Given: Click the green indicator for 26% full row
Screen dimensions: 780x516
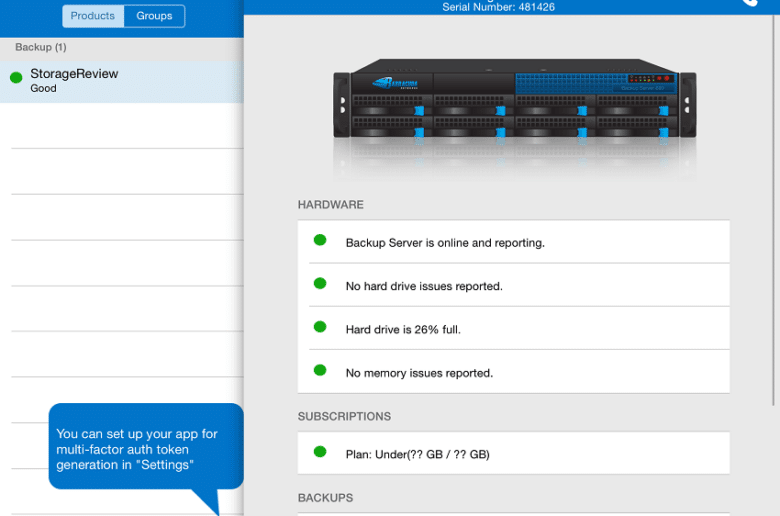Looking at the screenshot, I should (x=320, y=327).
